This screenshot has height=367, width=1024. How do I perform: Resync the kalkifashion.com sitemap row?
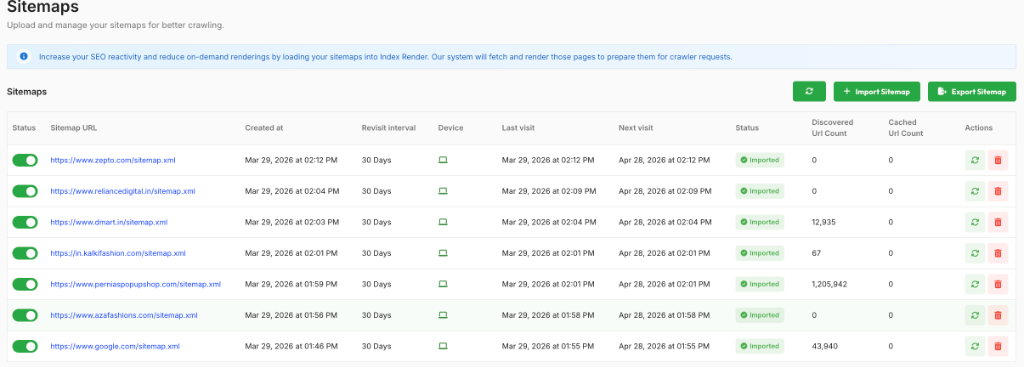pos(975,253)
